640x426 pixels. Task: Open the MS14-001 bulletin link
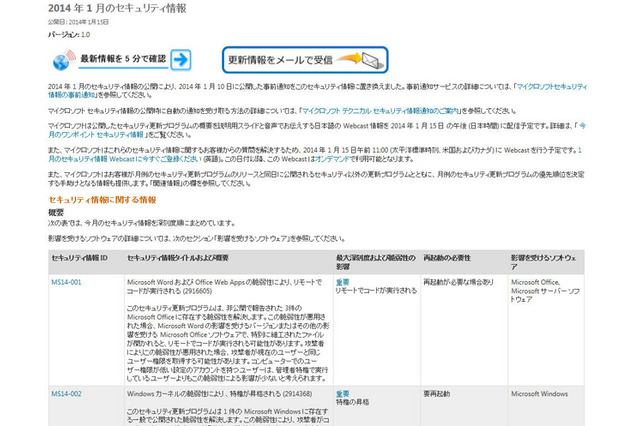66,282
